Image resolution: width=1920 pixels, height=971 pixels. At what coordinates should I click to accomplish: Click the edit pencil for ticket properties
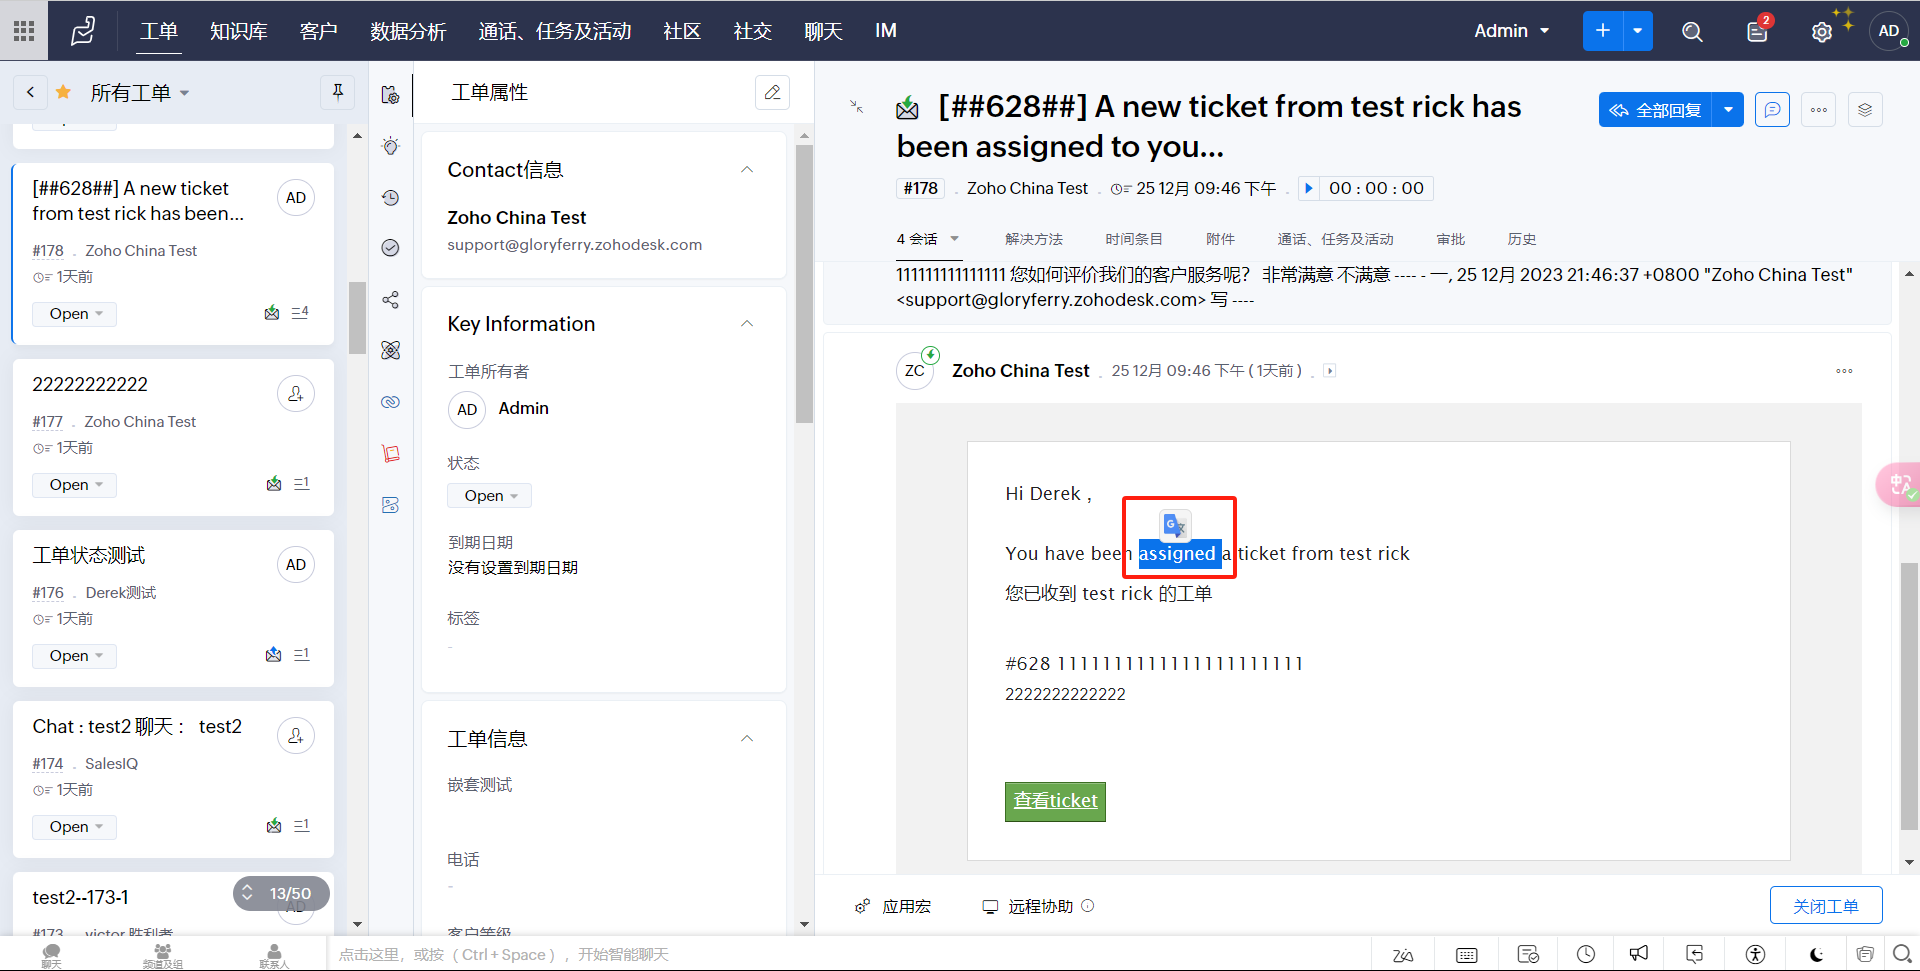pos(772,92)
